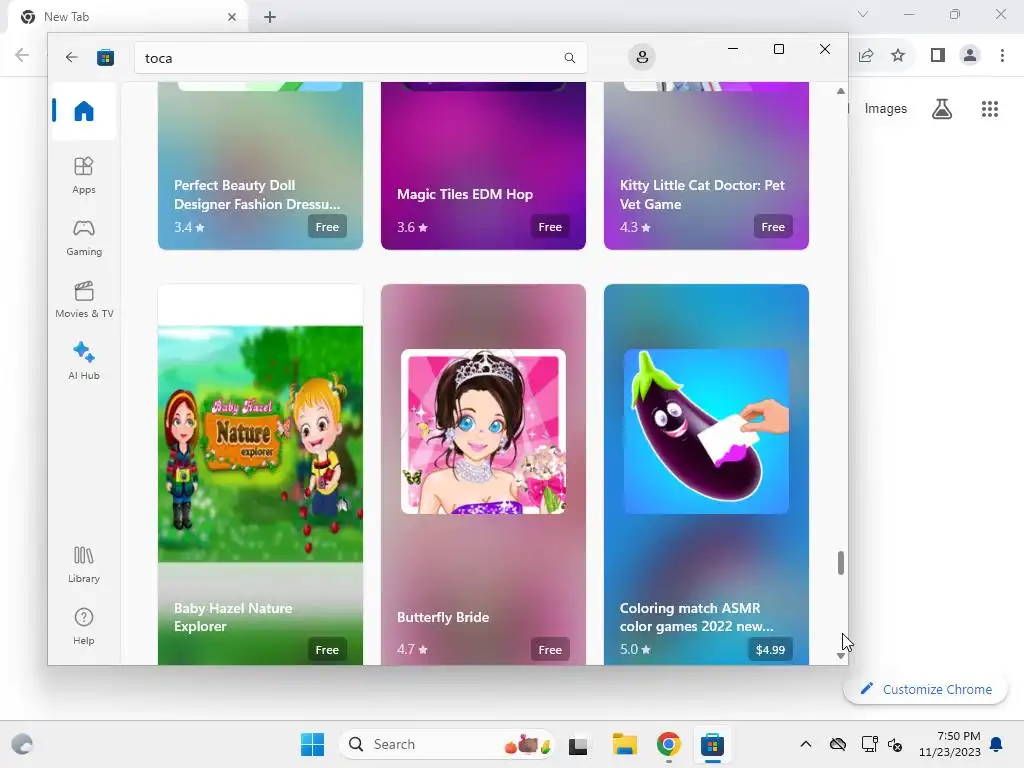
Task: Open the Apps section in Store sidebar
Action: [x=84, y=175]
